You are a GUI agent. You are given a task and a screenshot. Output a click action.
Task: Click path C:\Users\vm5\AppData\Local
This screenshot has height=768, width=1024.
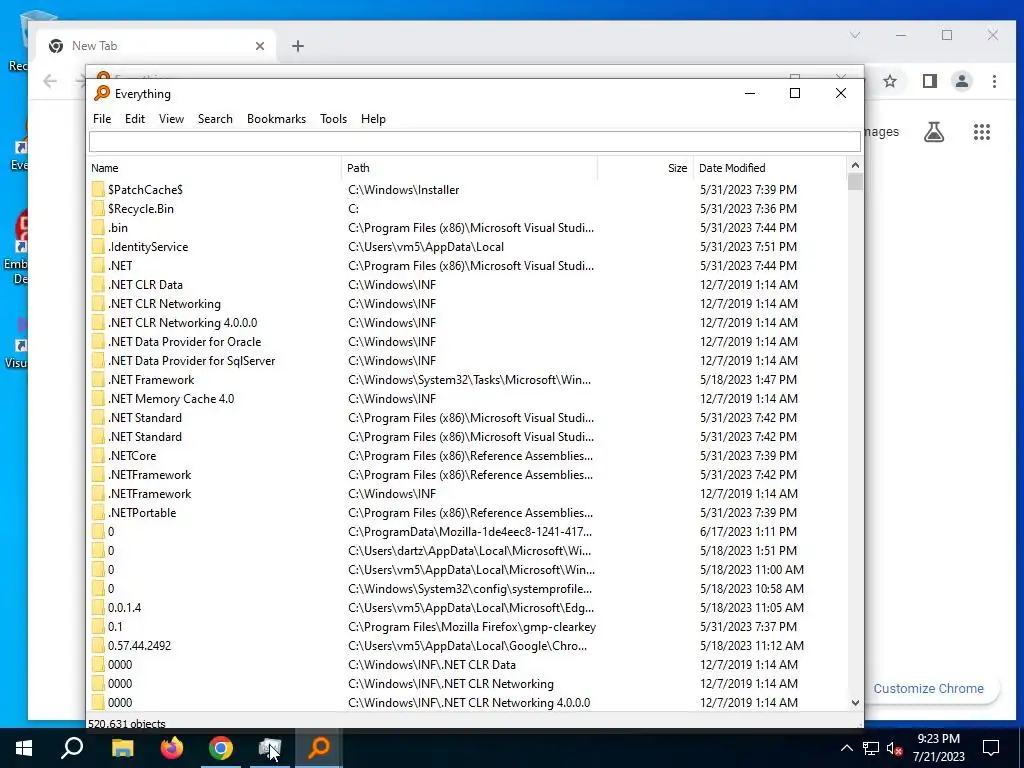[426, 247]
